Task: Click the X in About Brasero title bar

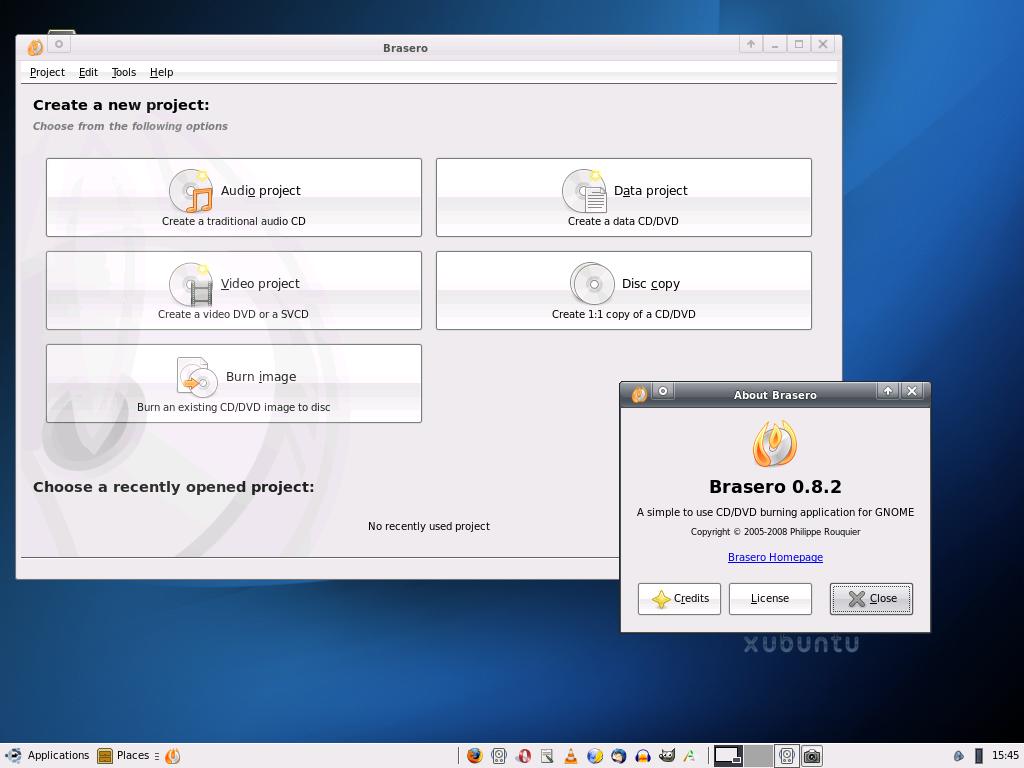Action: [912, 391]
